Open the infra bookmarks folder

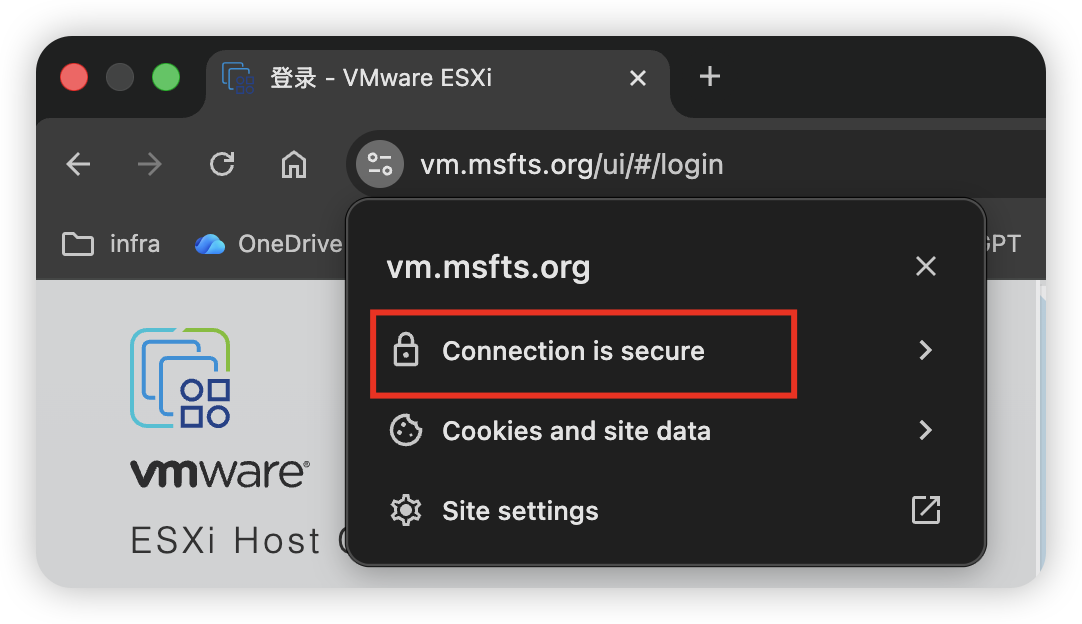(111, 243)
